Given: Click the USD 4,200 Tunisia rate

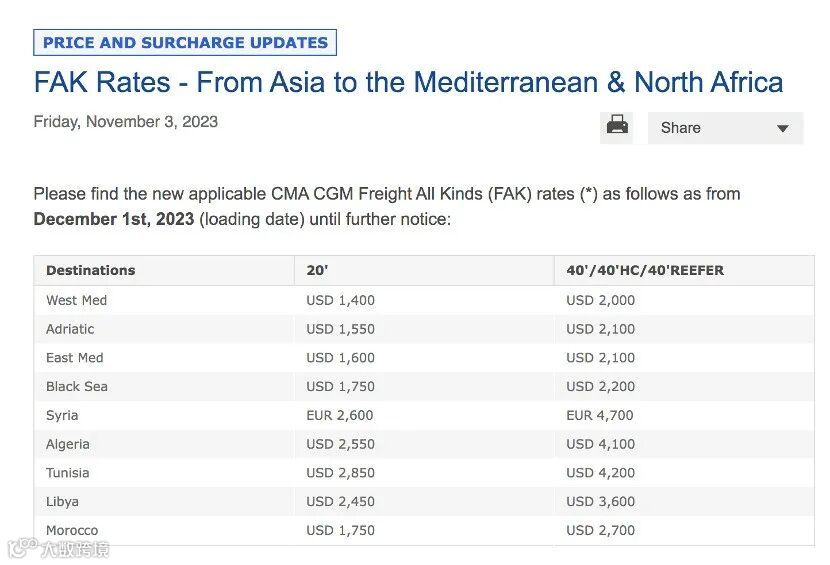Looking at the screenshot, I should point(600,473).
